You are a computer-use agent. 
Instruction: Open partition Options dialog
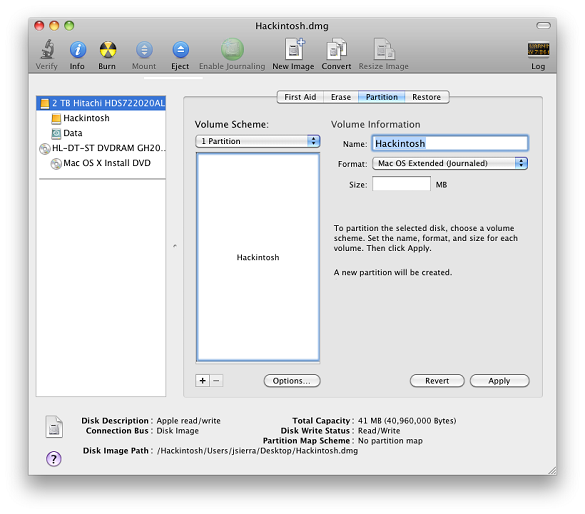coord(292,381)
